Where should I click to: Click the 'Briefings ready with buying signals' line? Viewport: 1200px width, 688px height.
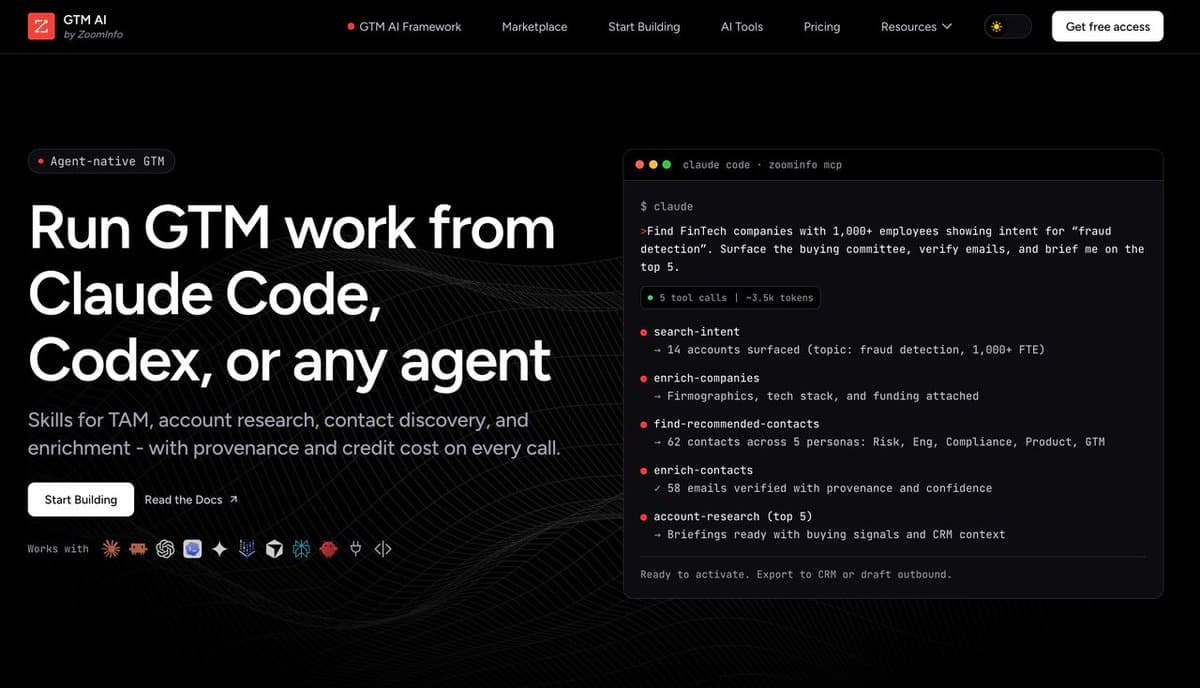(x=829, y=534)
